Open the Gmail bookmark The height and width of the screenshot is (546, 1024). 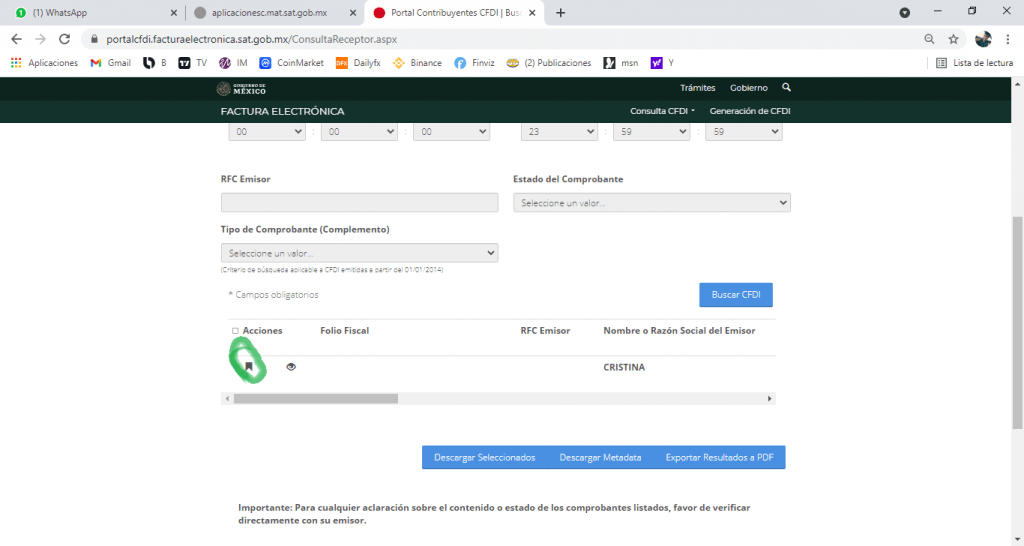tap(111, 63)
